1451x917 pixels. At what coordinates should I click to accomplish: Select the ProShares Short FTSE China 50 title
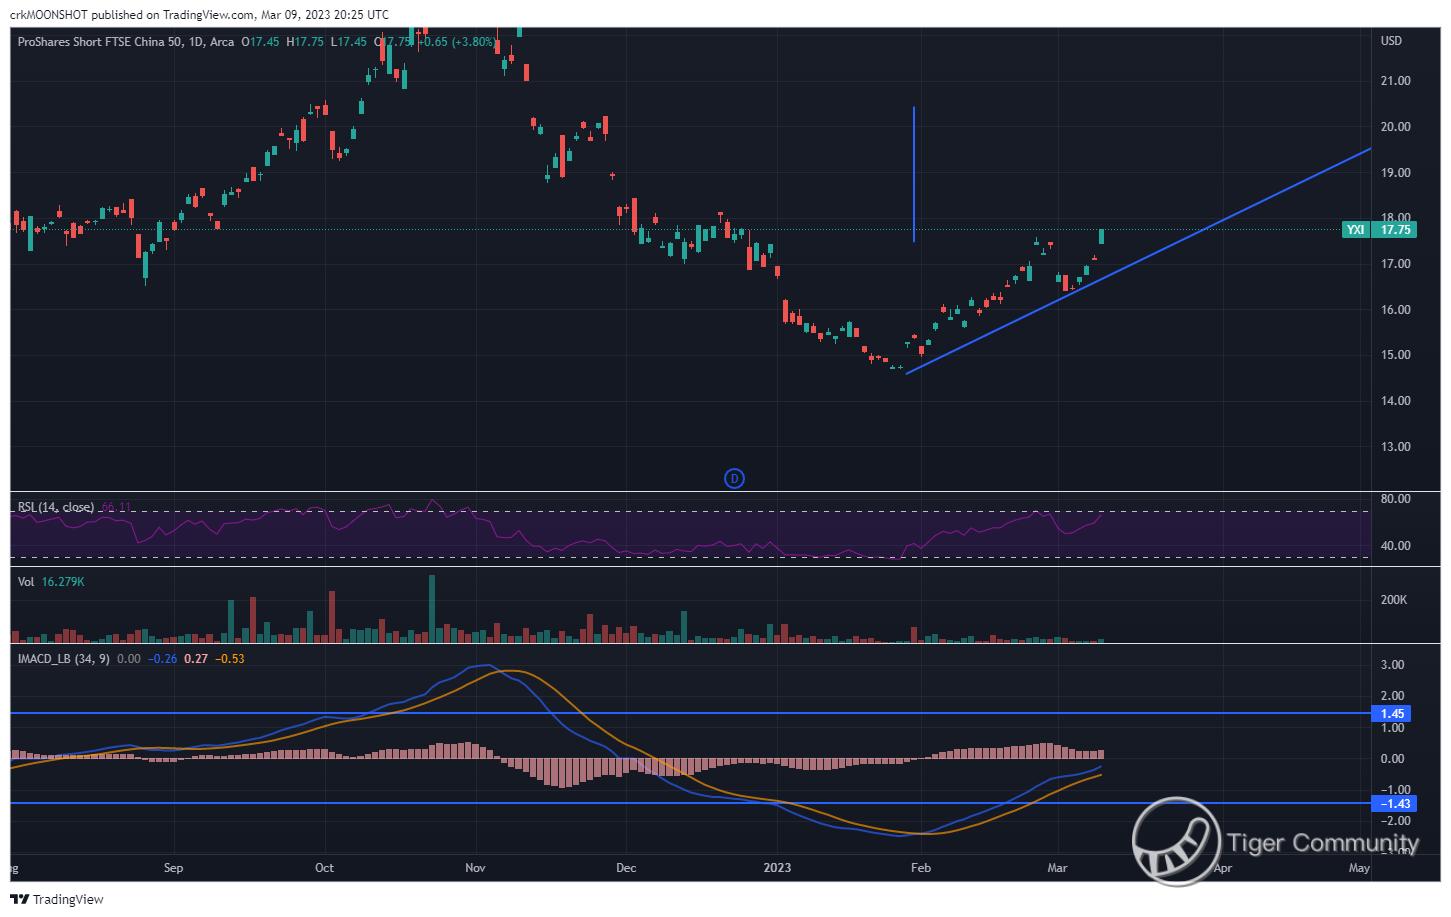pos(99,42)
